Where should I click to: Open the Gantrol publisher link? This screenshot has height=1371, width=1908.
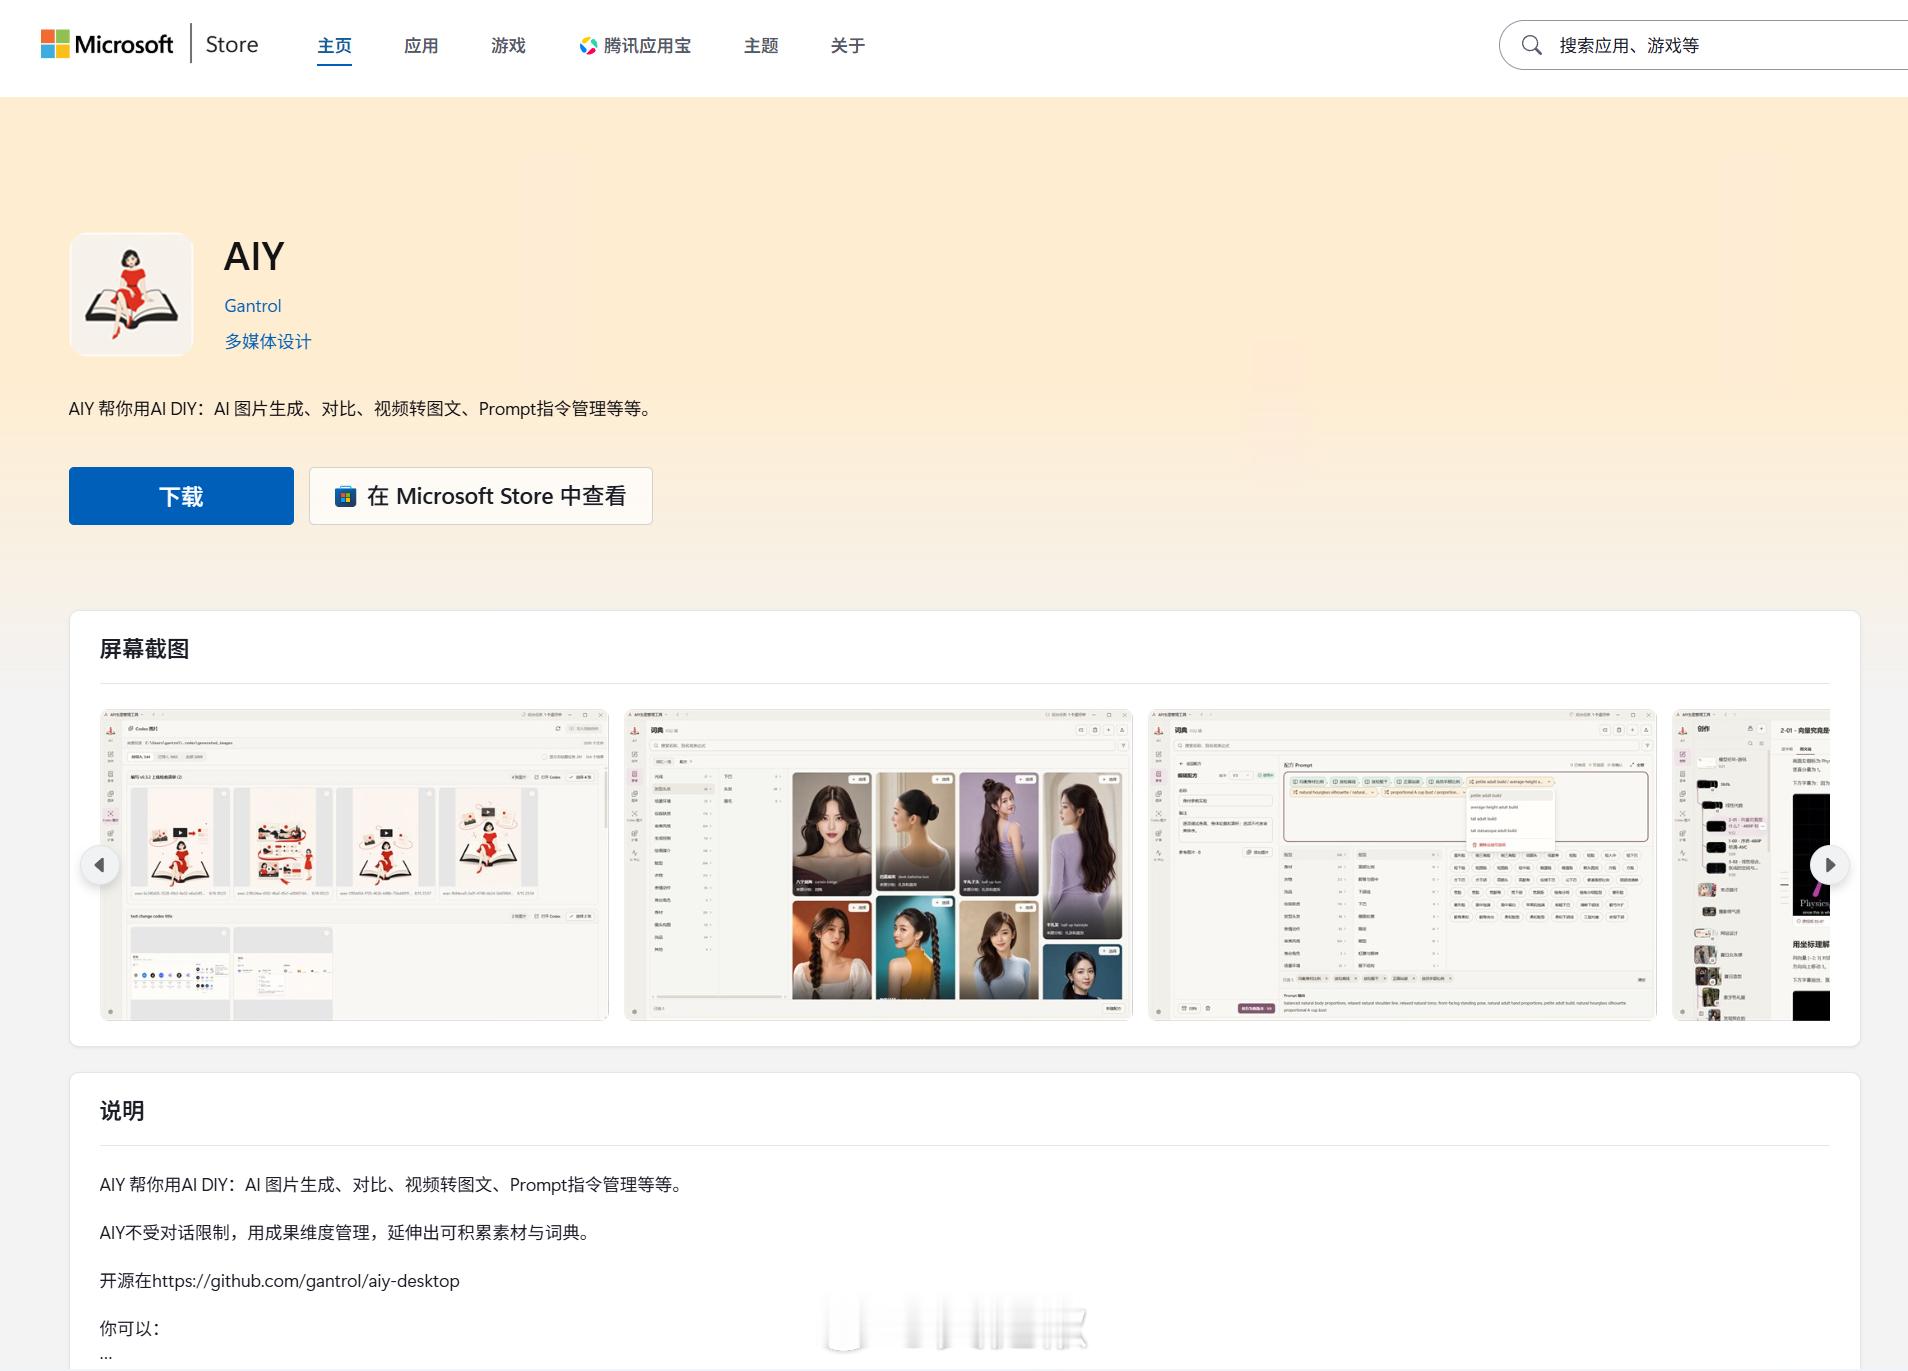tap(253, 306)
